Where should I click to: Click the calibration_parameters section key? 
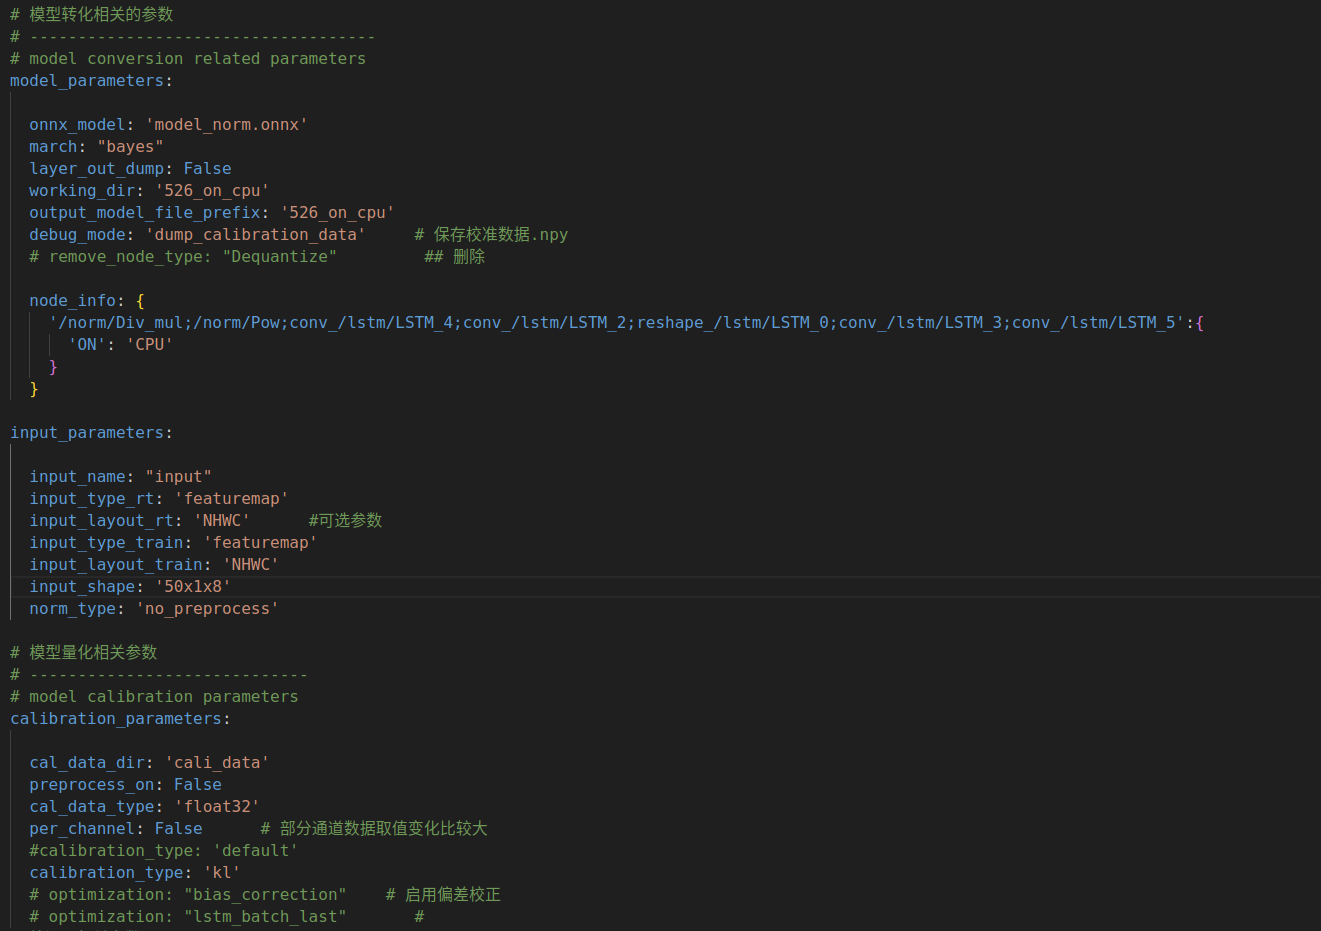coord(116,719)
